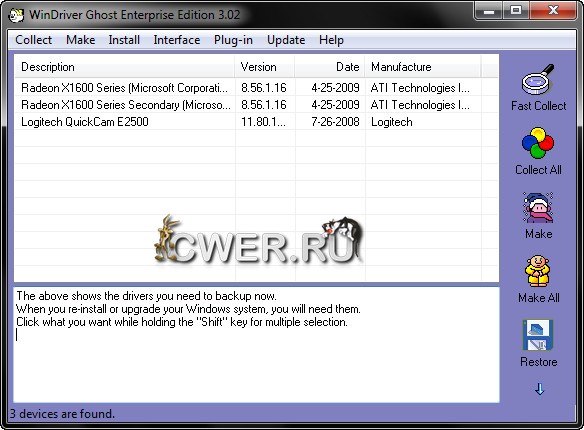The height and width of the screenshot is (430, 584).
Task: Open the Make menu
Action: (x=80, y=40)
